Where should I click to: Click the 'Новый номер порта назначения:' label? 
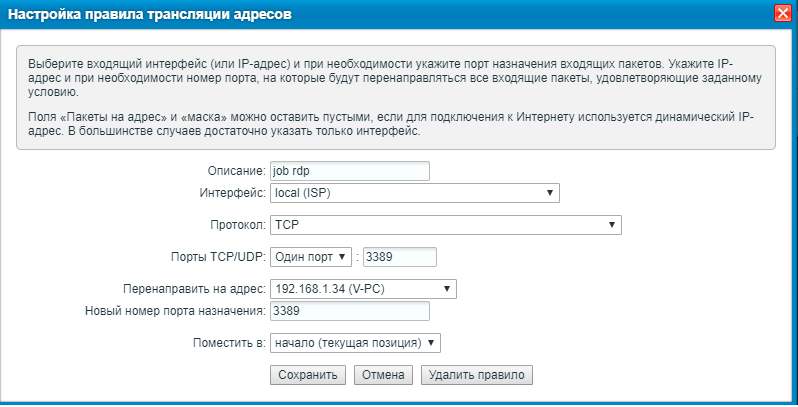tap(176, 311)
